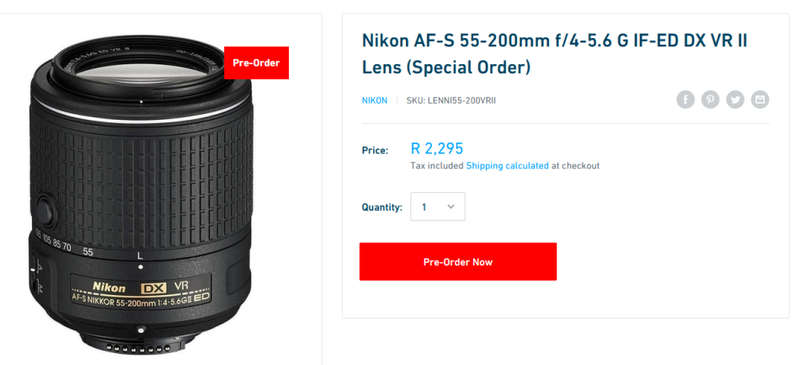Viewport: 800px width, 365px height.
Task: Open the NIKON brand link
Action: coord(374,101)
